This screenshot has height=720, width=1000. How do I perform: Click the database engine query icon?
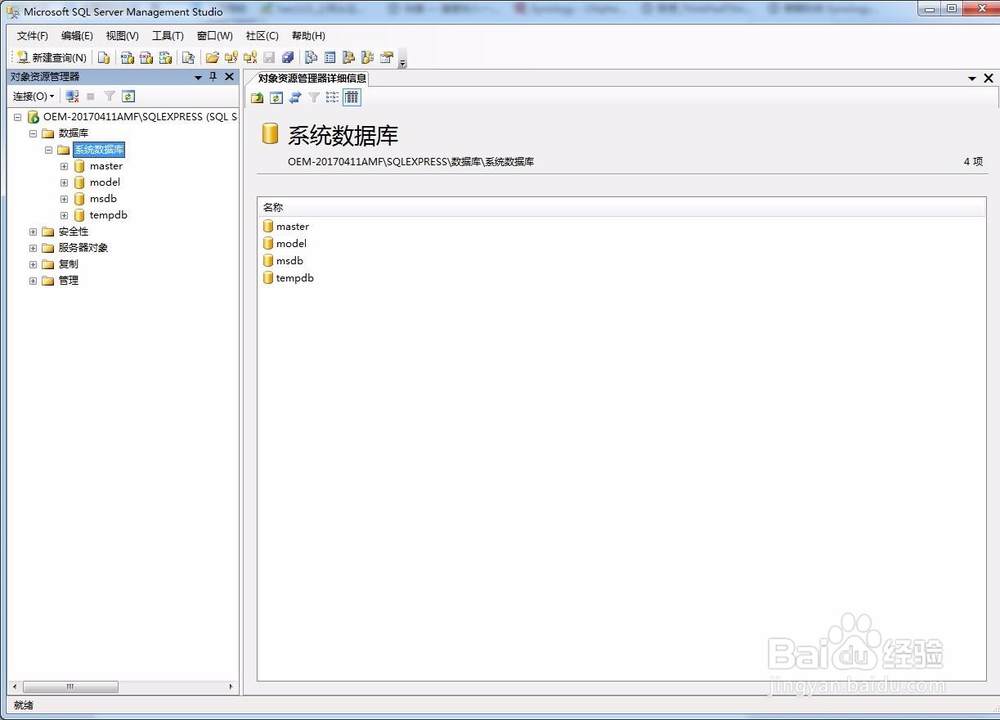(x=103, y=58)
